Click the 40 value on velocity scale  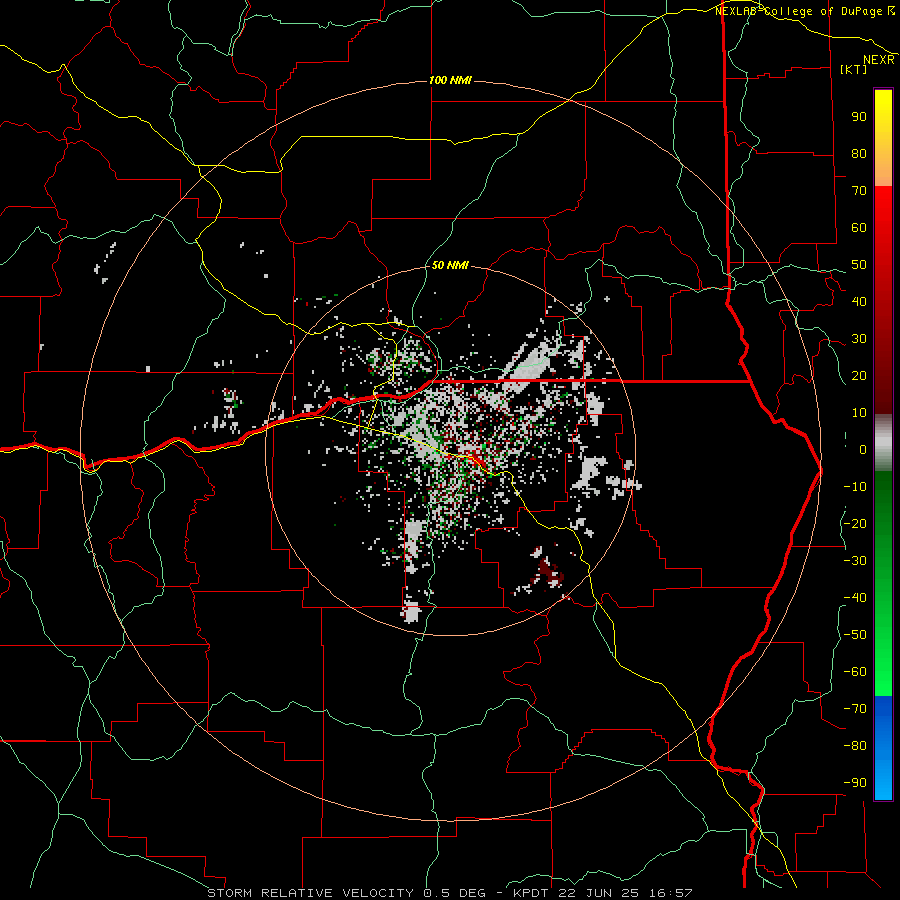[x=859, y=302]
